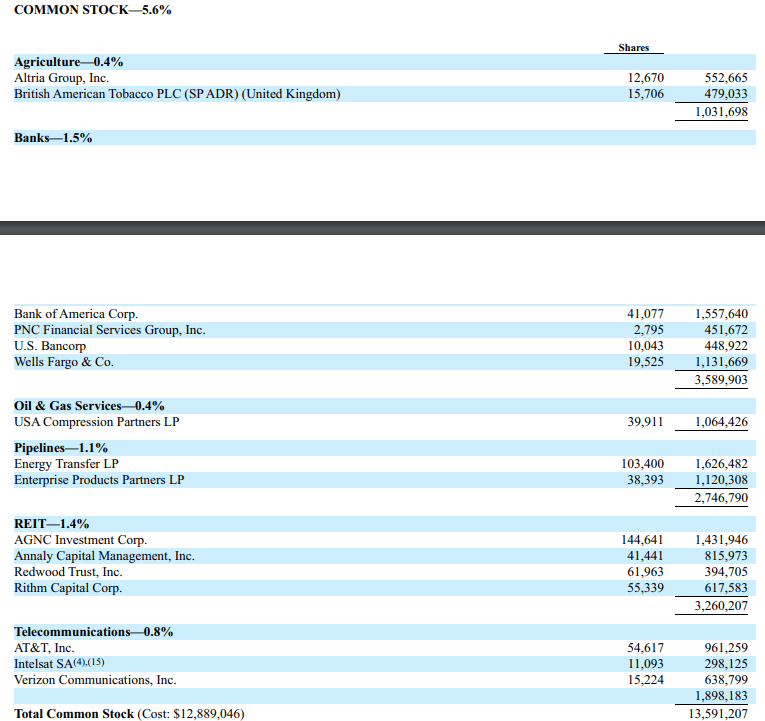Select Agriculture subtotal 1,031,698

coord(721,112)
